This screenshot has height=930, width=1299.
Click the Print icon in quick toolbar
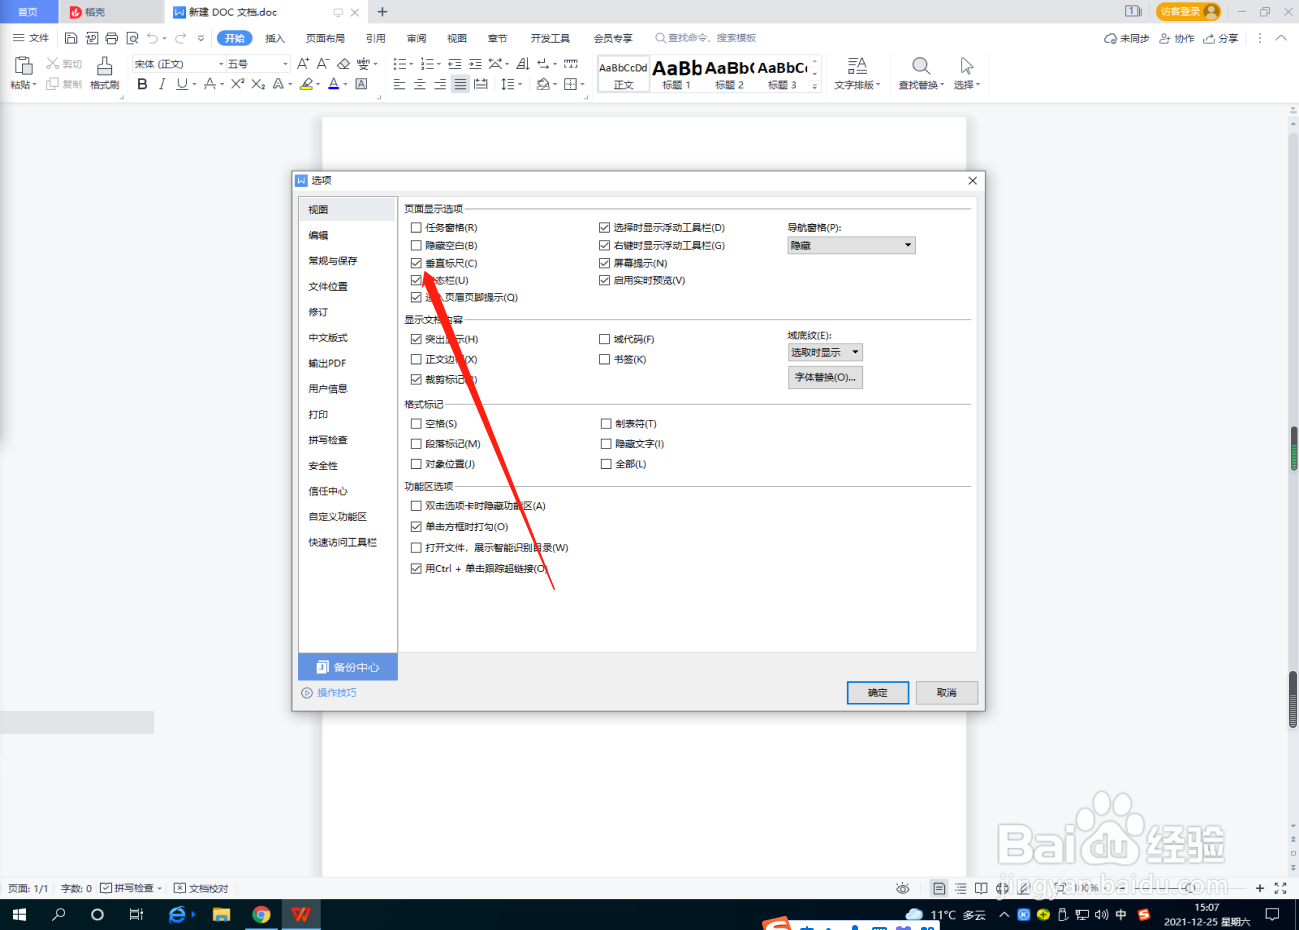(111, 38)
